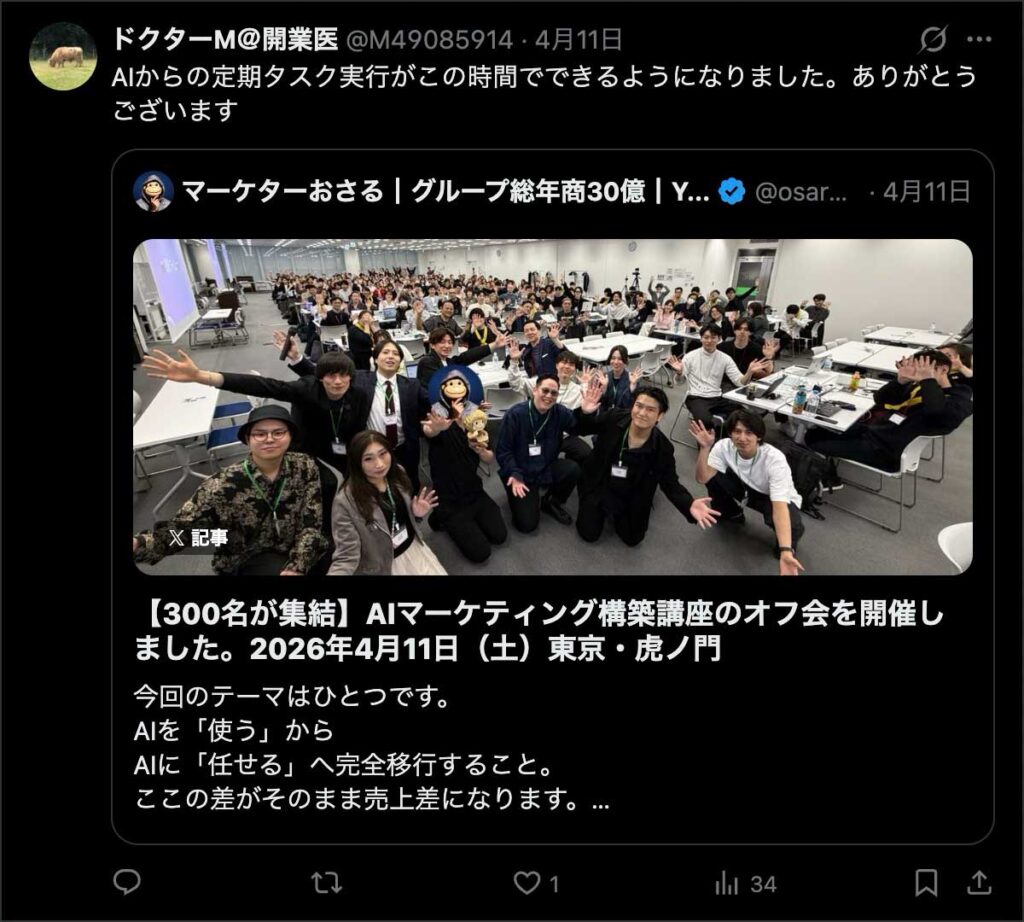Open ドクターM@開業医 display name
Viewport: 1024px width, 922px height.
(225, 40)
